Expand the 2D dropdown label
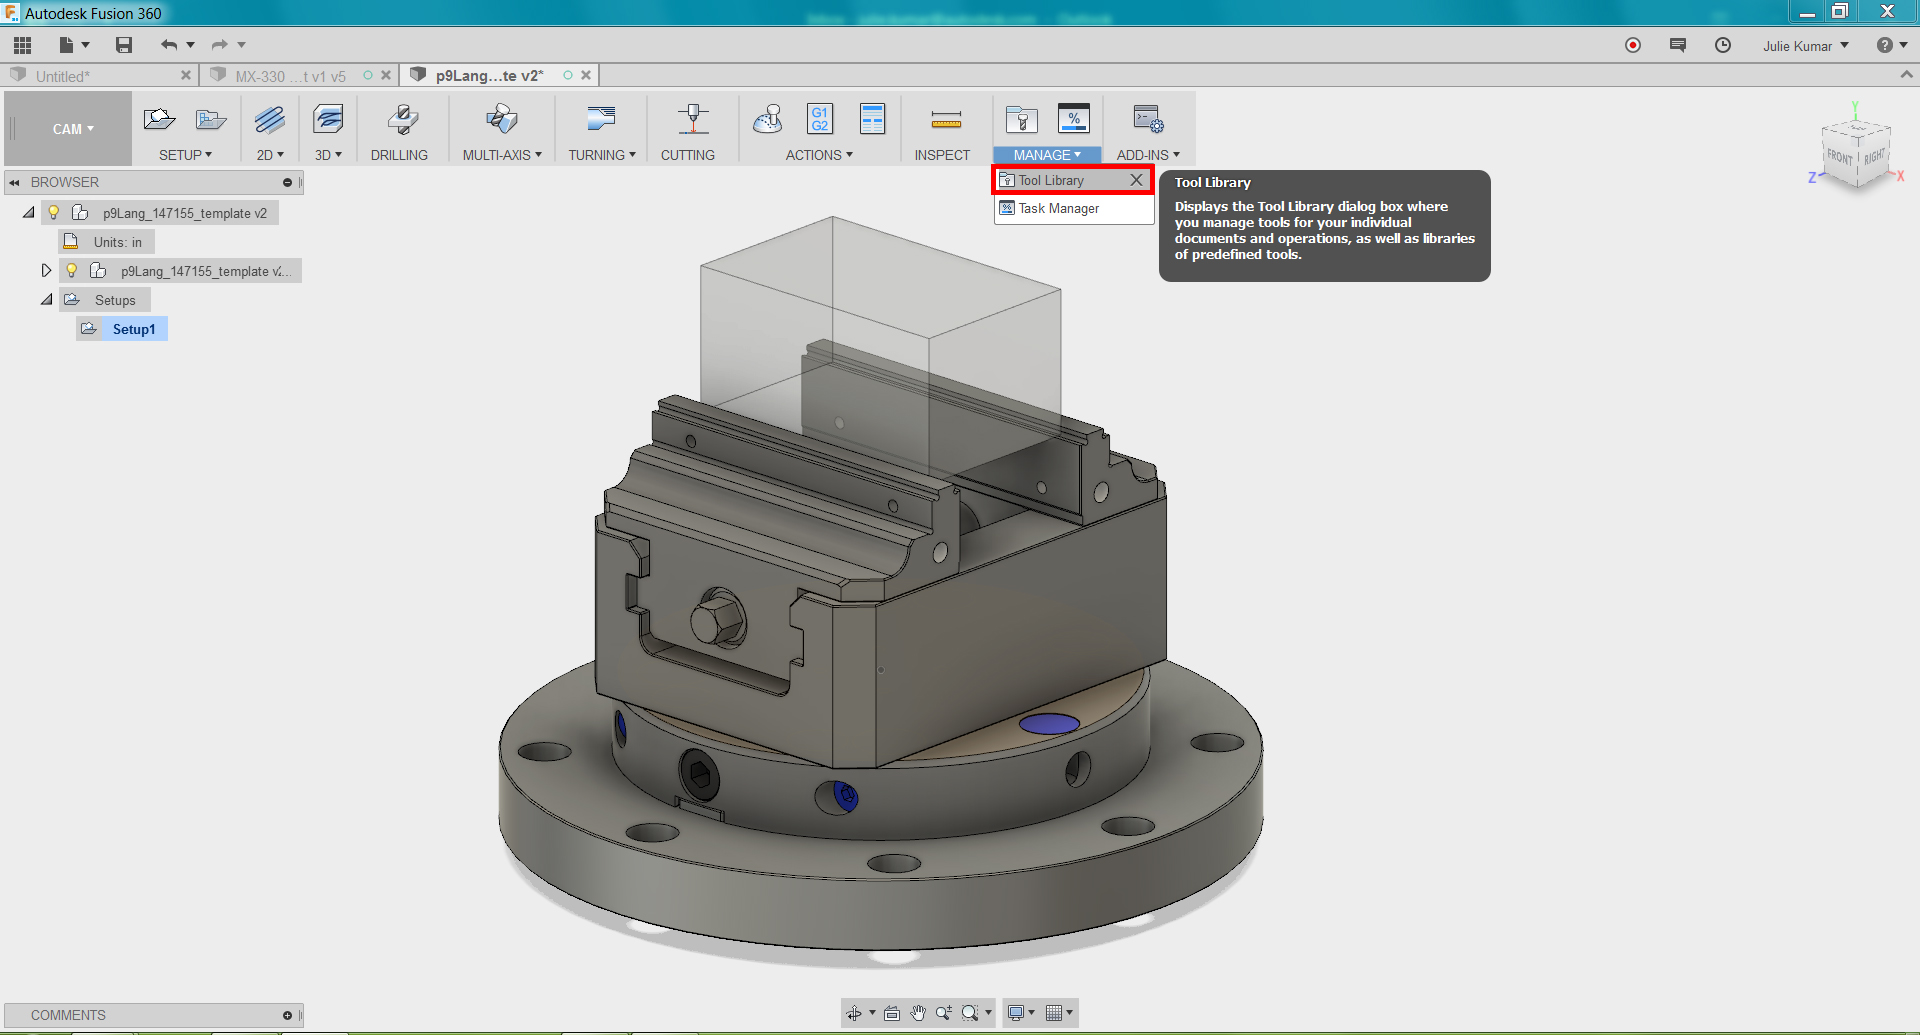Viewport: 1920px width, 1035px height. (270, 155)
